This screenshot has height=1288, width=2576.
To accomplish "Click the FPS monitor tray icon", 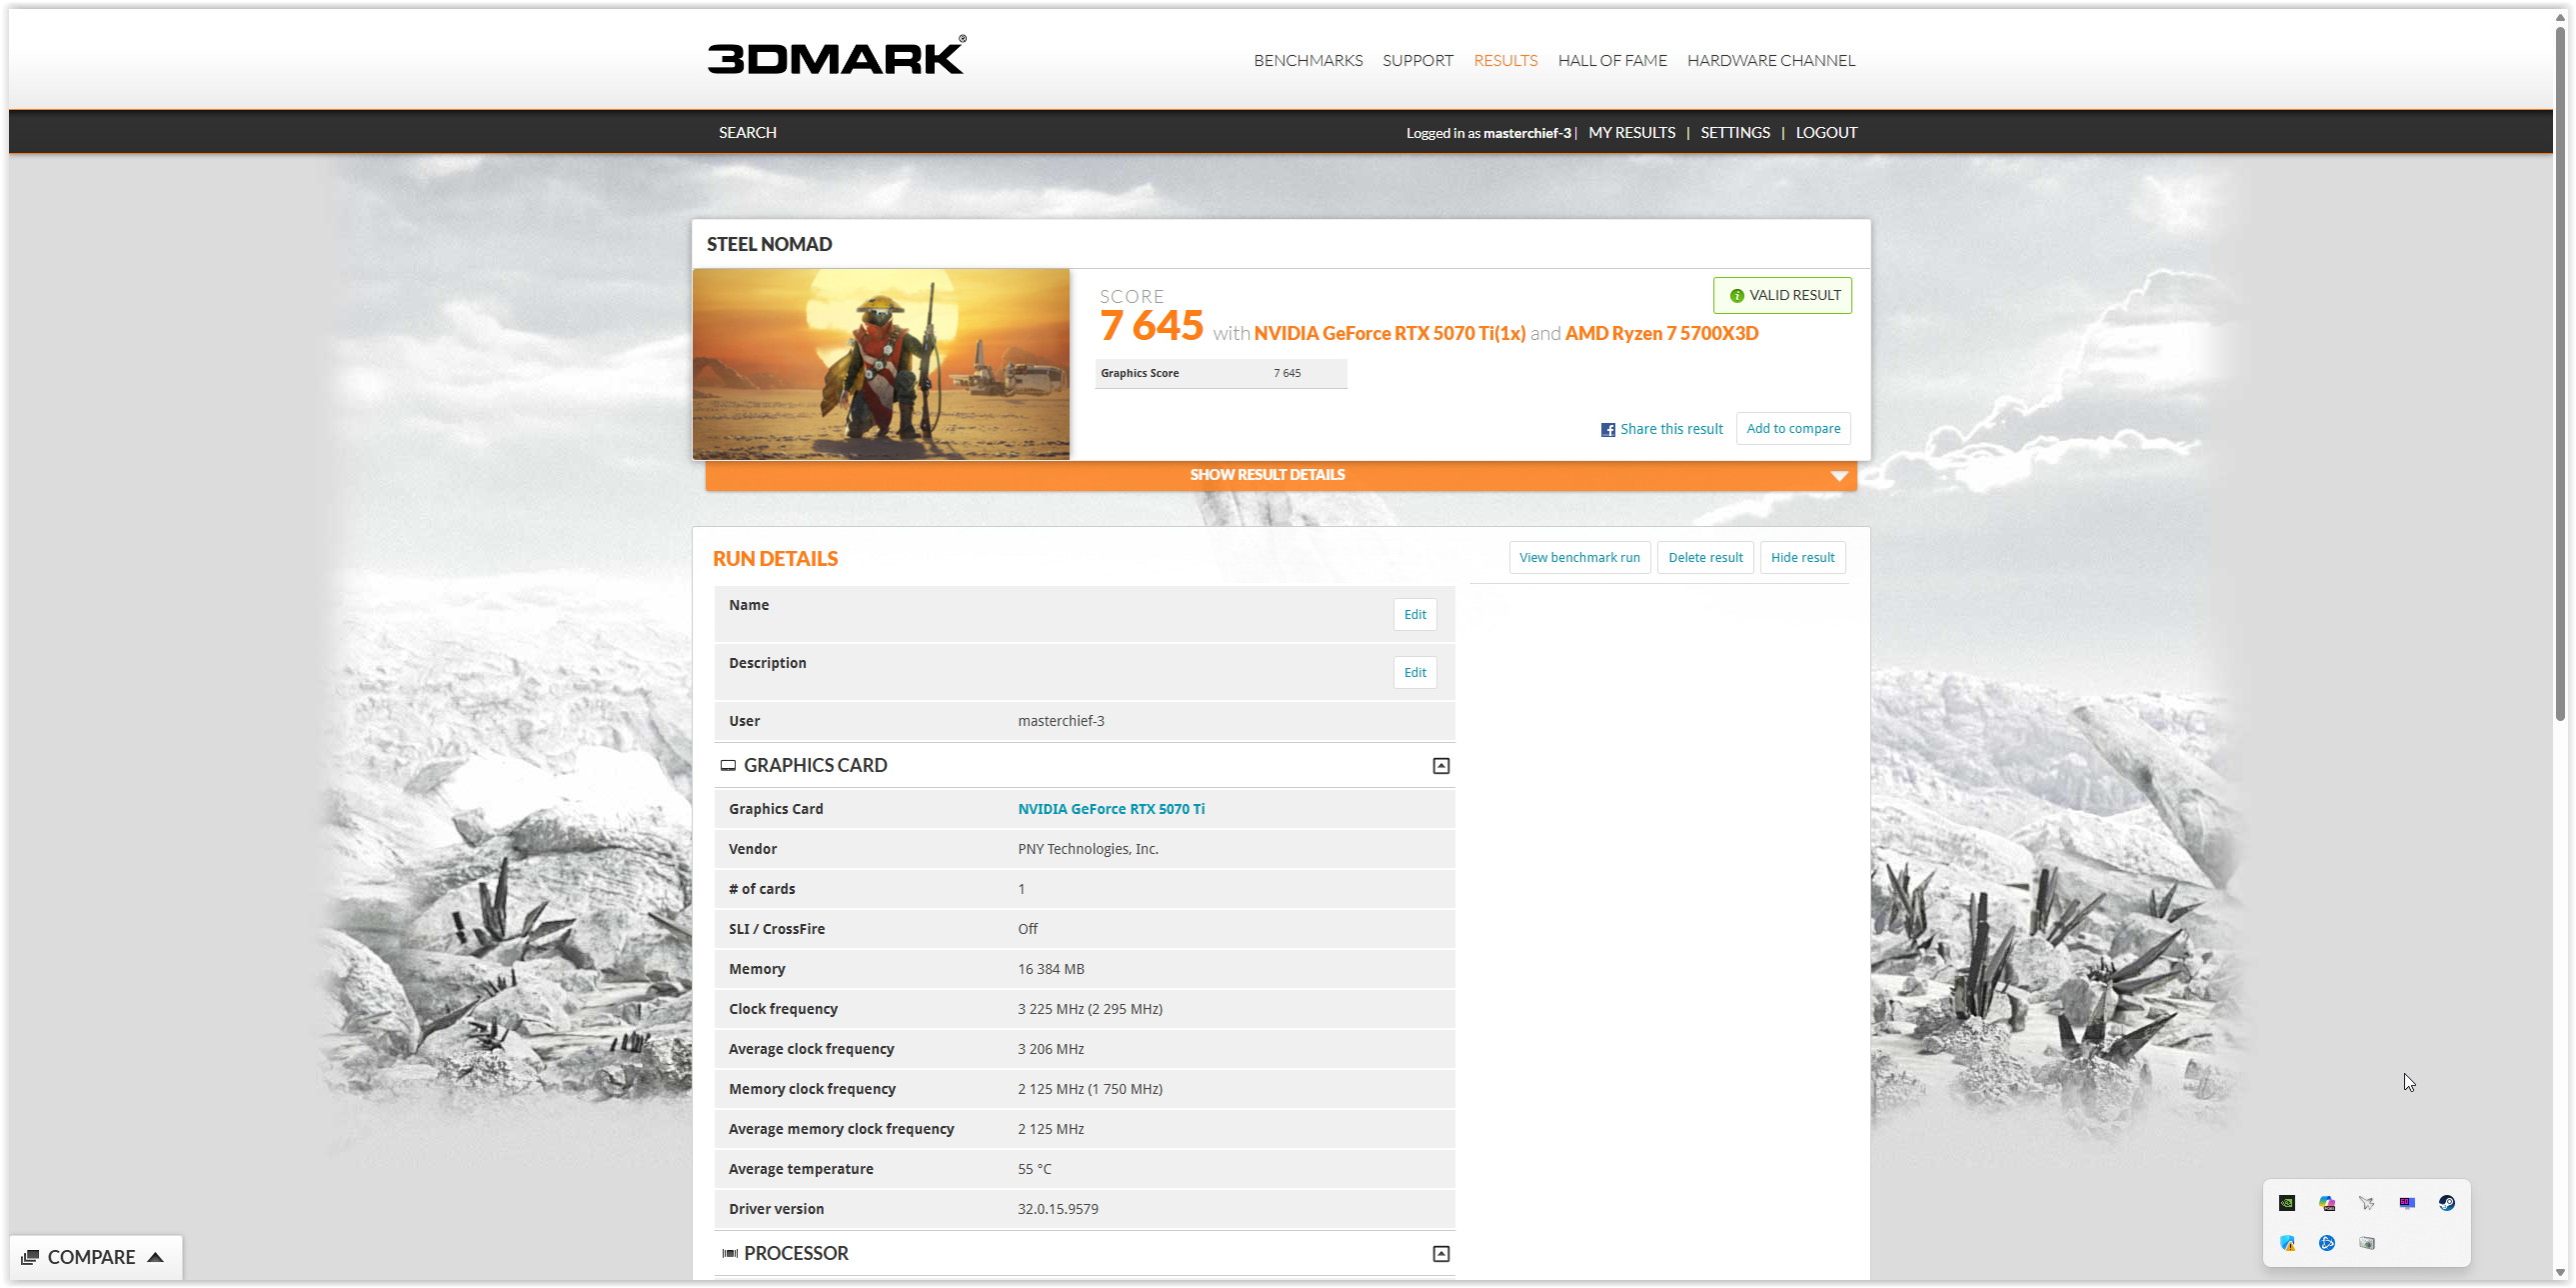I will point(2406,1203).
